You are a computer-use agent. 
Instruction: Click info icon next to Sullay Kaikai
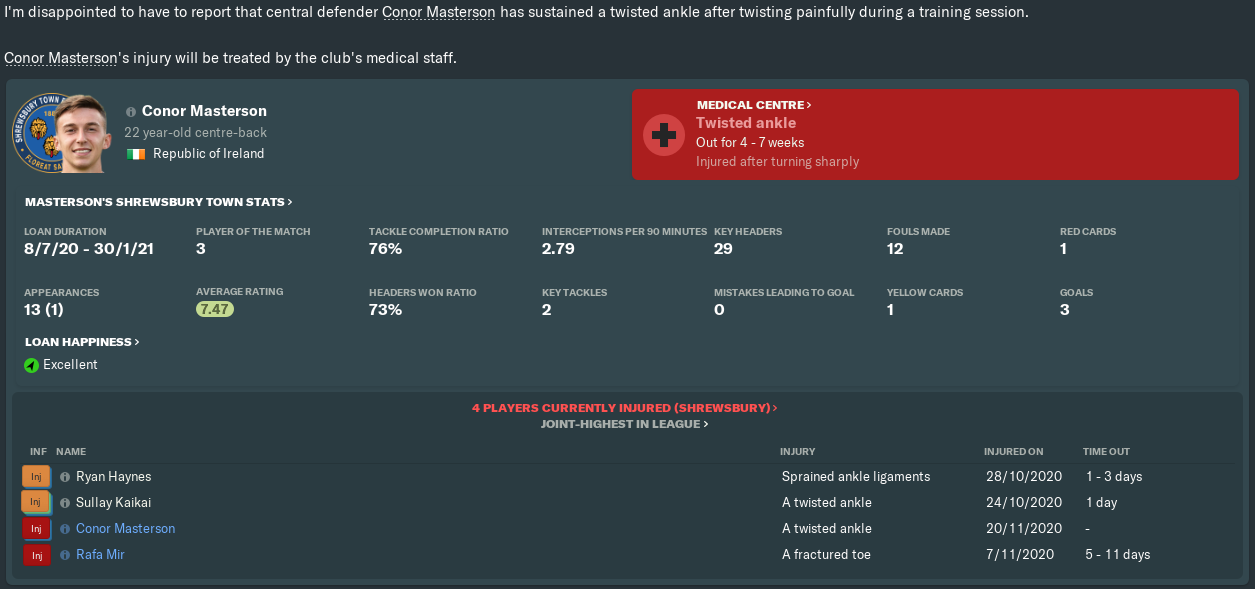pyautogui.click(x=65, y=503)
